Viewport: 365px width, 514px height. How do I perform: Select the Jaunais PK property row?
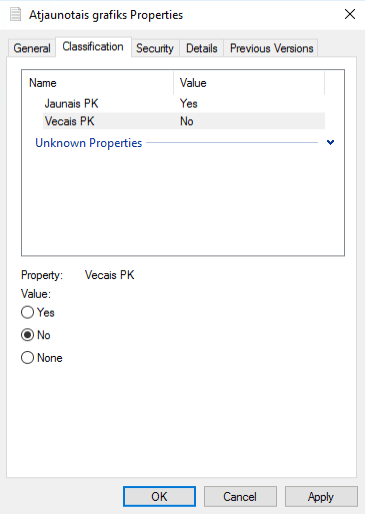pos(184,104)
